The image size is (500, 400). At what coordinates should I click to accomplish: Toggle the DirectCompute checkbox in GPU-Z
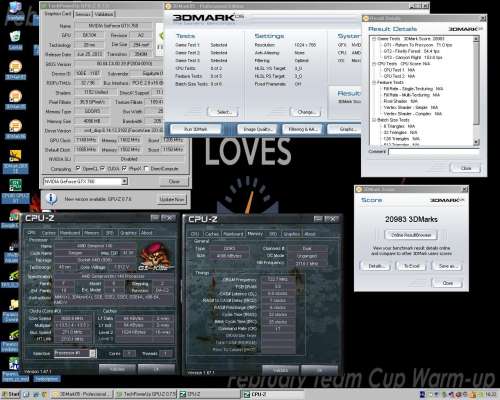pos(146,169)
